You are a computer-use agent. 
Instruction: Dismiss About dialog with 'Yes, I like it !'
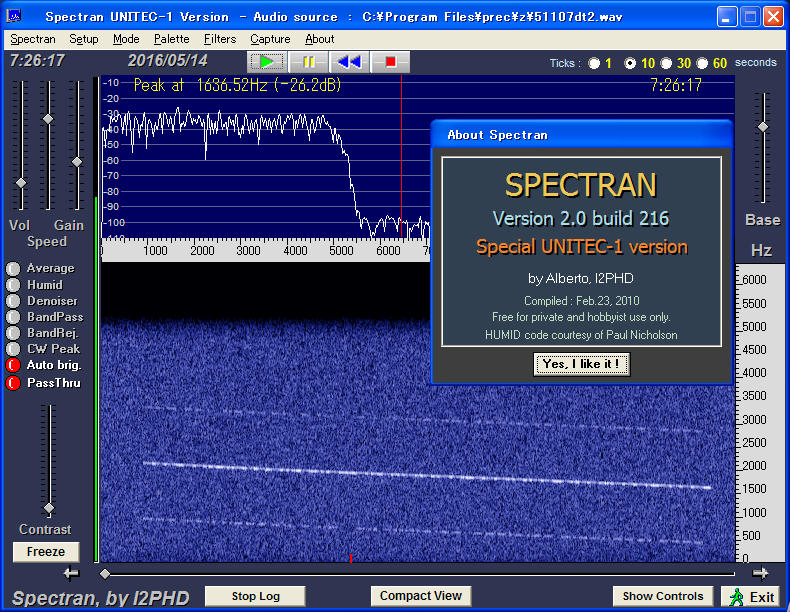[x=581, y=364]
